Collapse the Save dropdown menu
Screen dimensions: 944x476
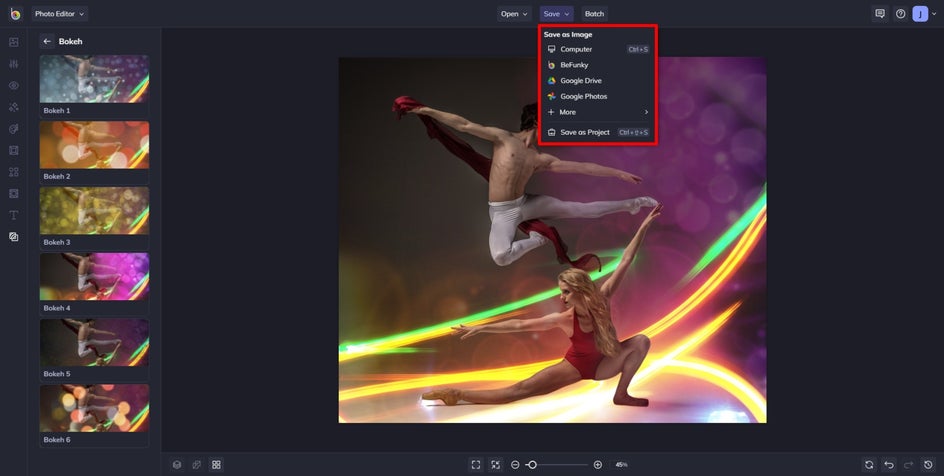coord(556,14)
